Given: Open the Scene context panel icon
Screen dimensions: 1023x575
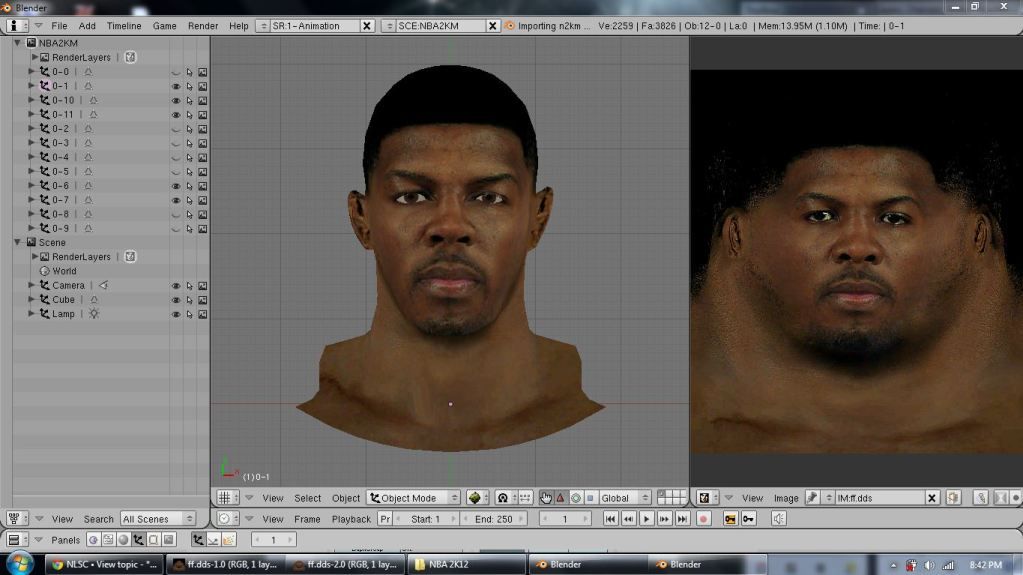Looking at the screenshot, I should click(168, 540).
